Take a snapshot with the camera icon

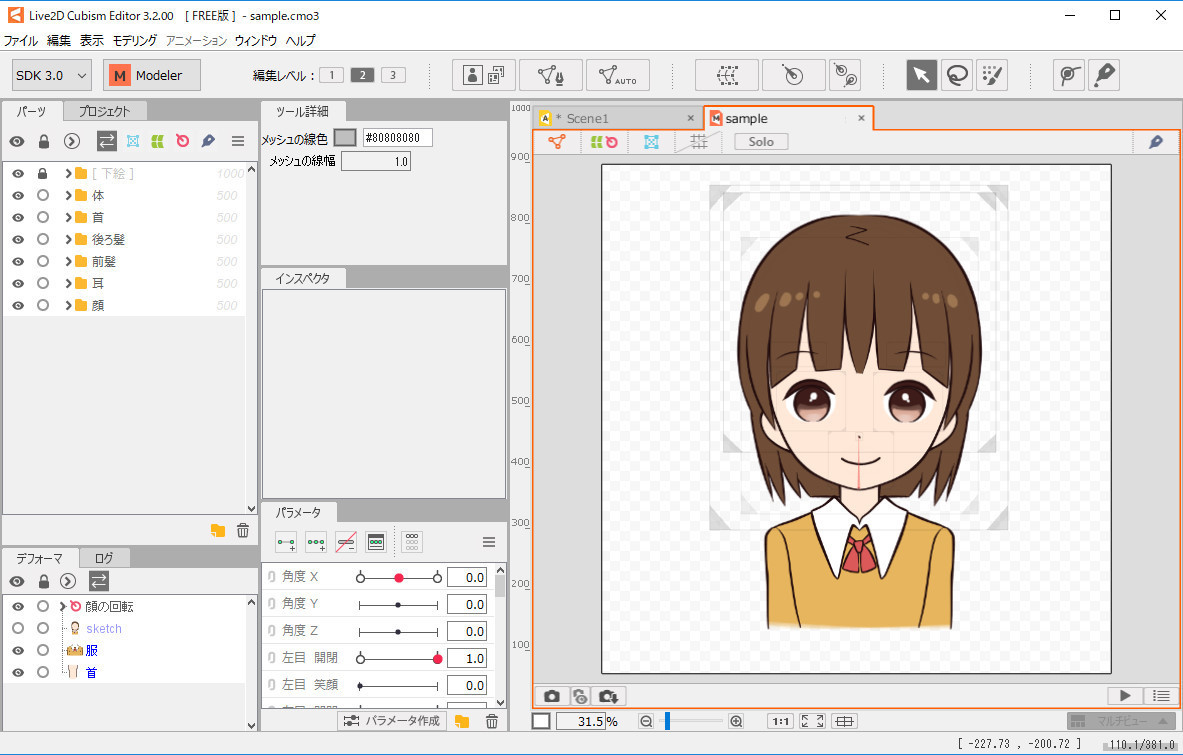pos(551,696)
